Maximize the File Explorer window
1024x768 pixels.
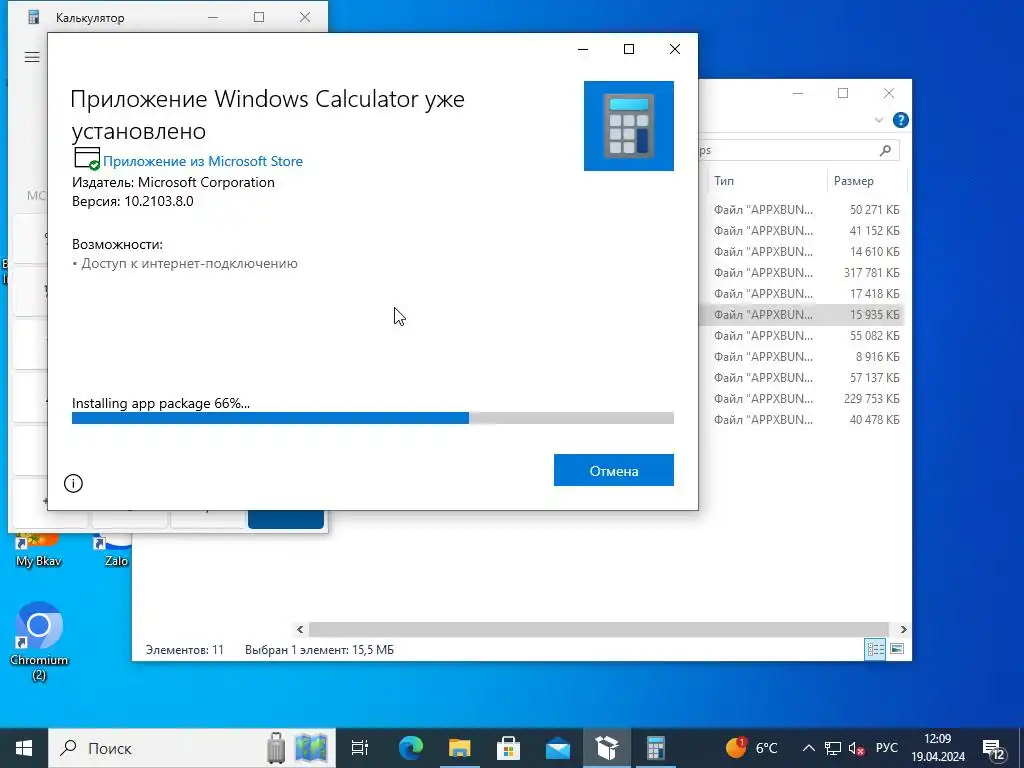[843, 93]
